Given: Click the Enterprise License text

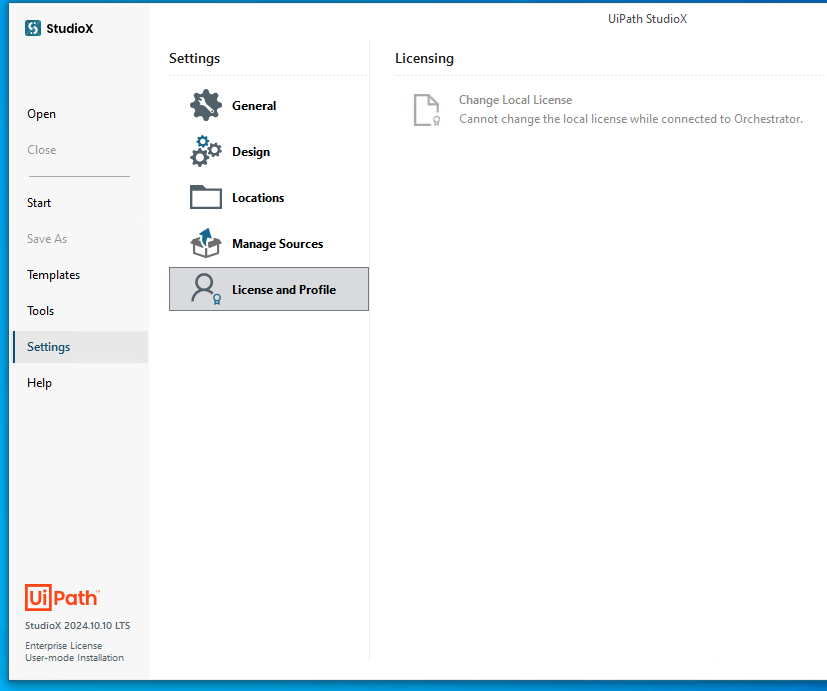Looking at the screenshot, I should click(63, 646).
